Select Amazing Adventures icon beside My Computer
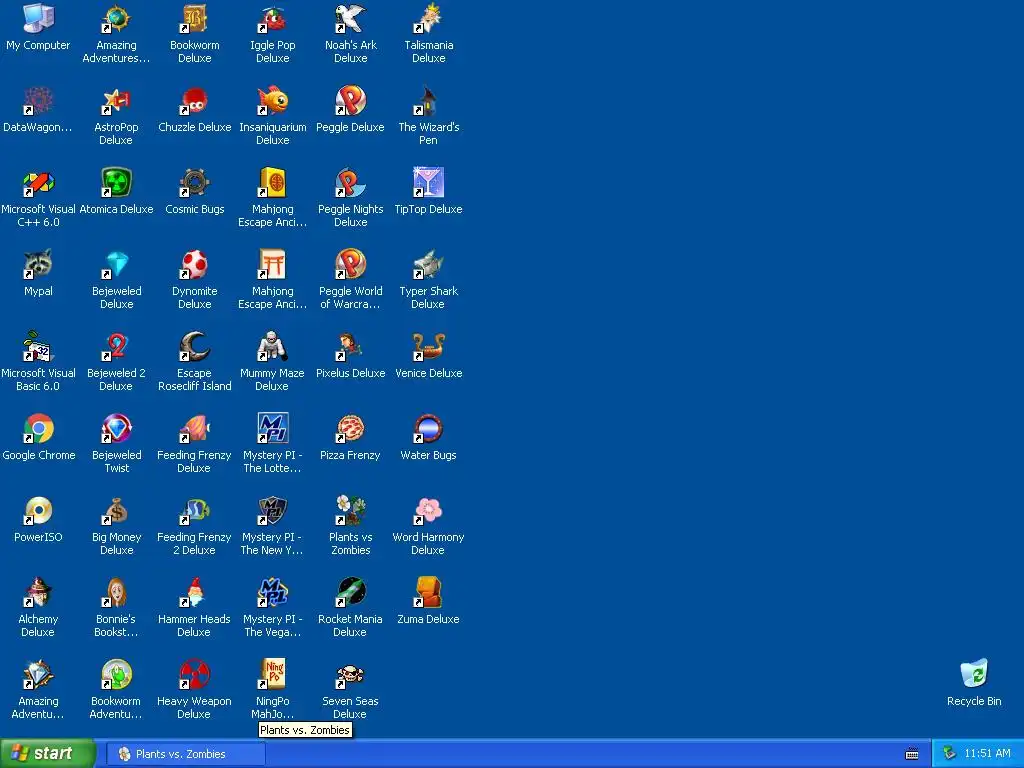Viewport: 1024px width, 768px height. 116,19
